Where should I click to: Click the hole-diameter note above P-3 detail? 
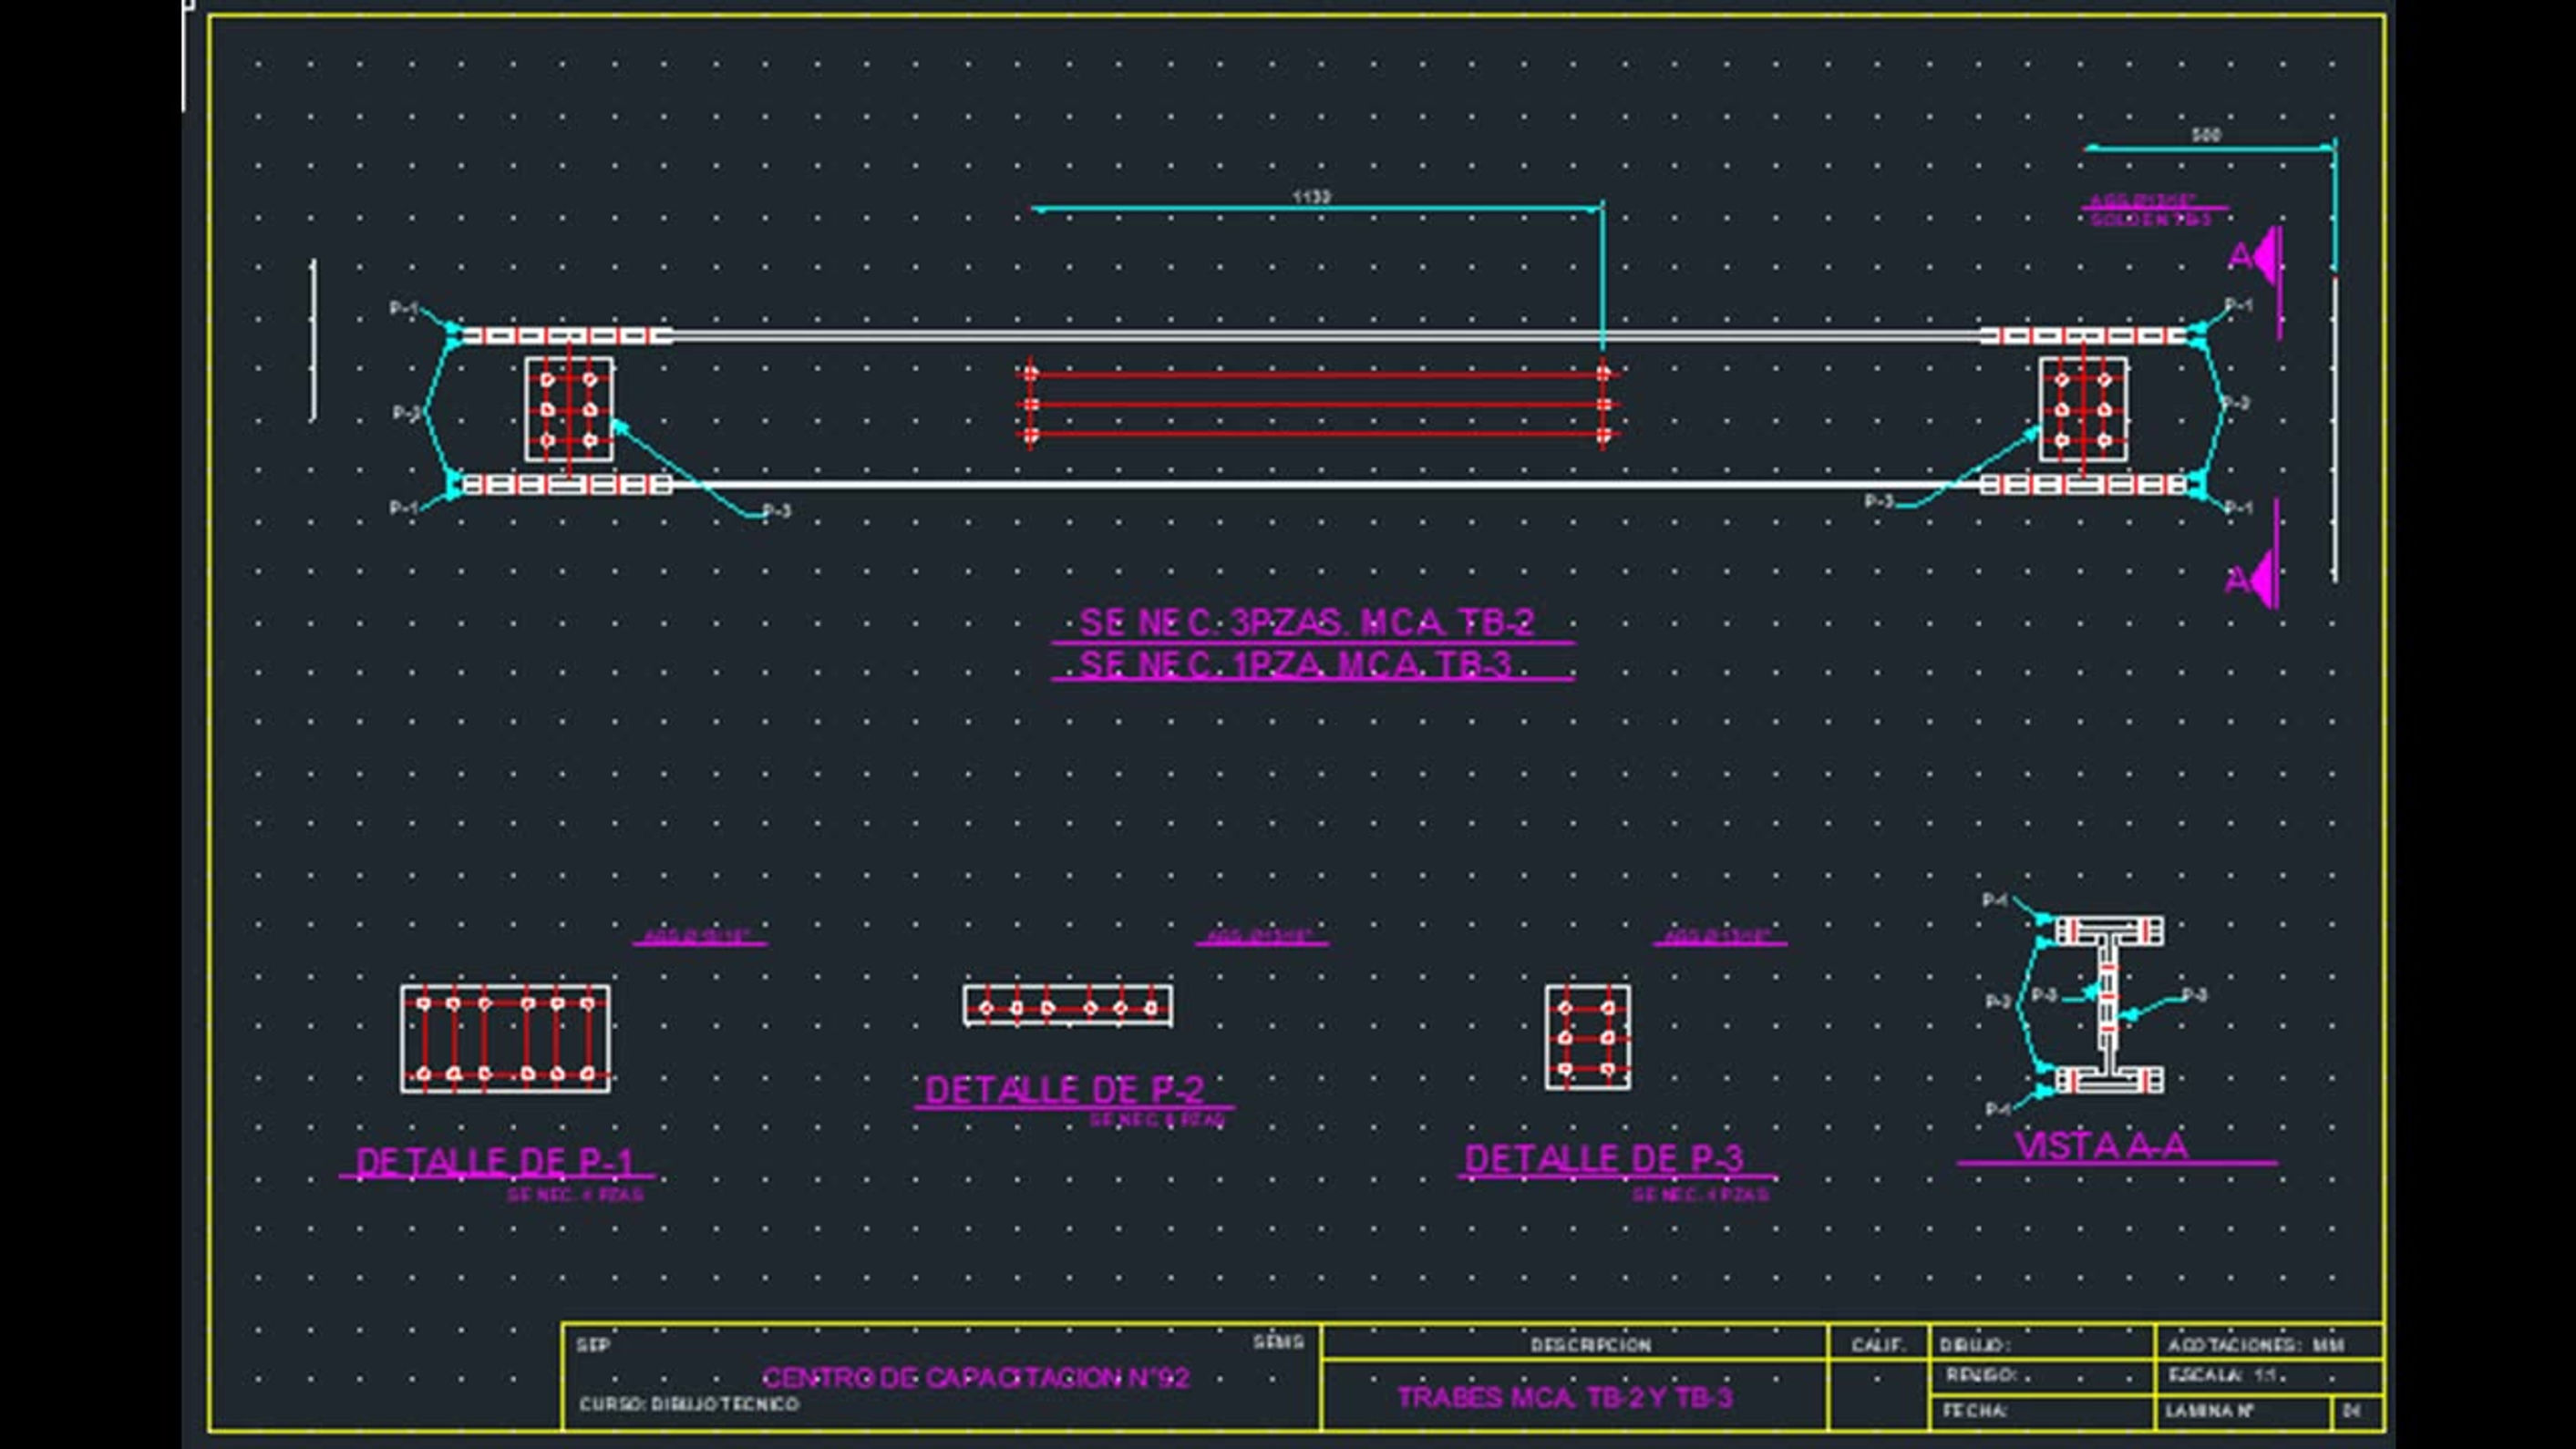(x=1716, y=936)
